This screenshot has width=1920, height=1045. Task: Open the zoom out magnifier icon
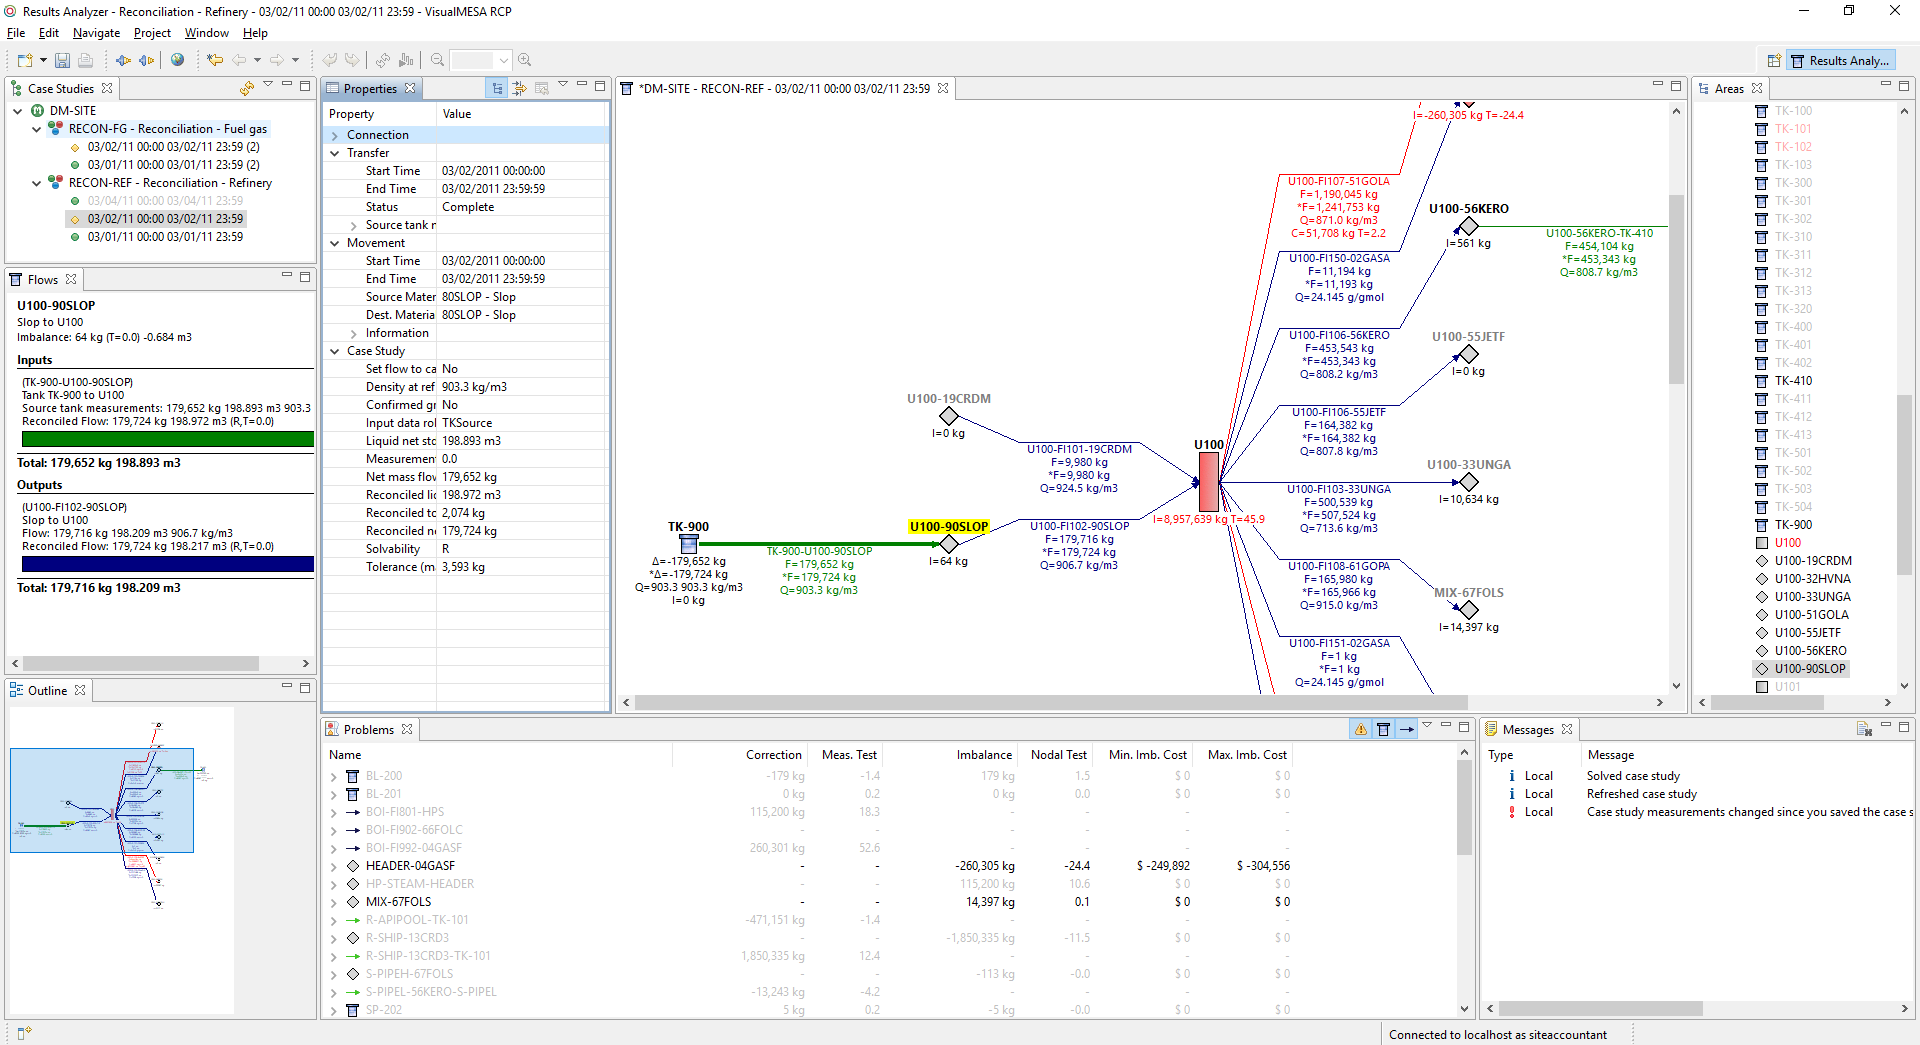(437, 60)
